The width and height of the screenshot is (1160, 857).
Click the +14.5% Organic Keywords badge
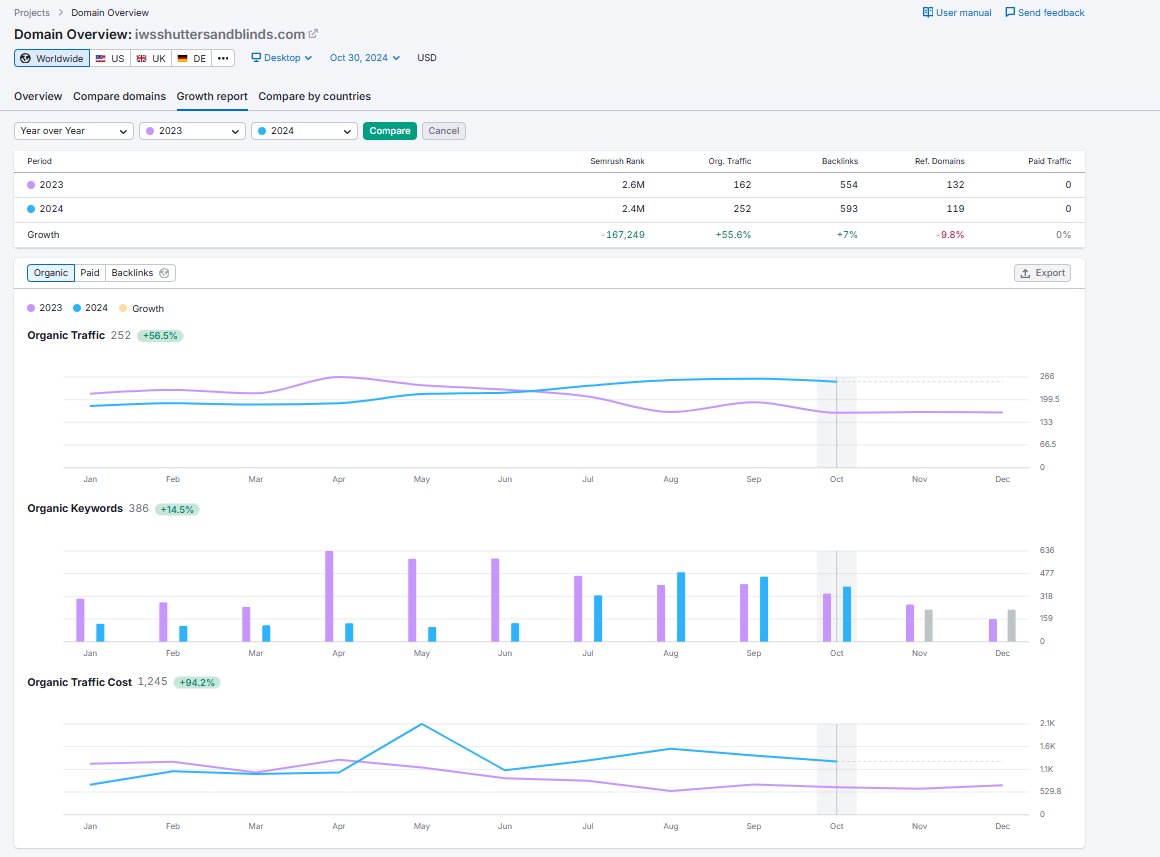pyautogui.click(x=177, y=509)
